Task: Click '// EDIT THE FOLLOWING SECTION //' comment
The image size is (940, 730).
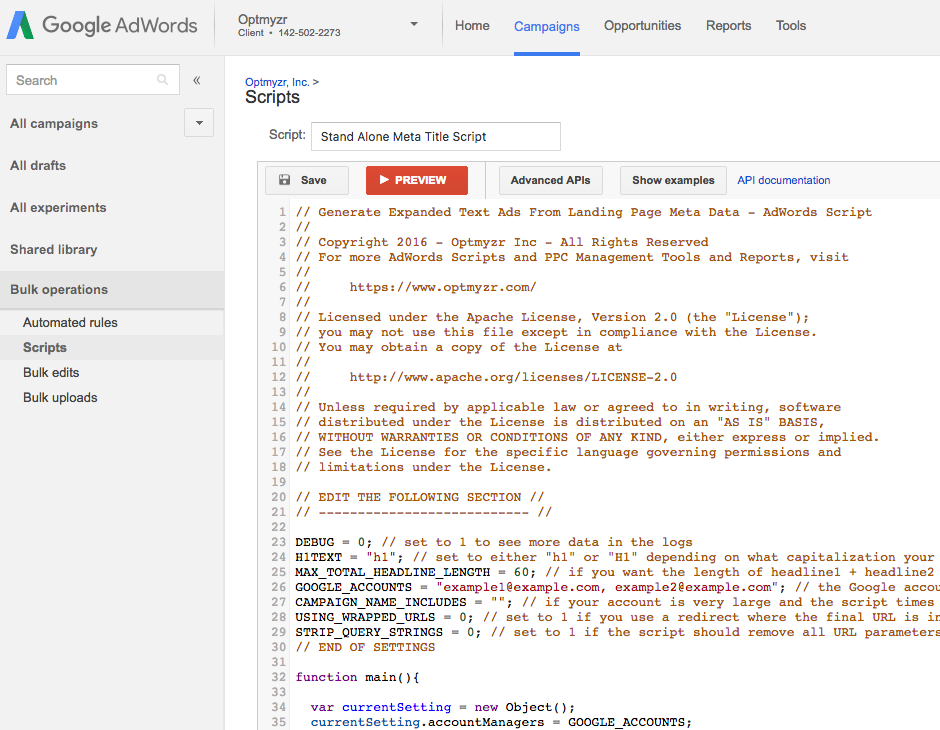Action: pyautogui.click(x=420, y=497)
